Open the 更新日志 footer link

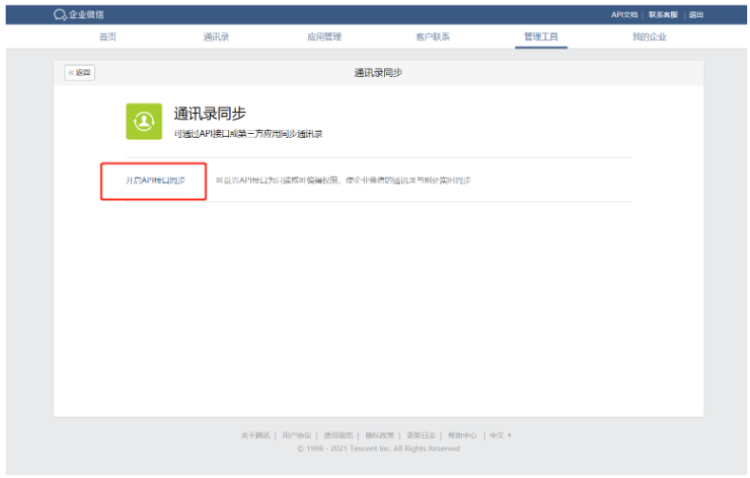(421, 435)
